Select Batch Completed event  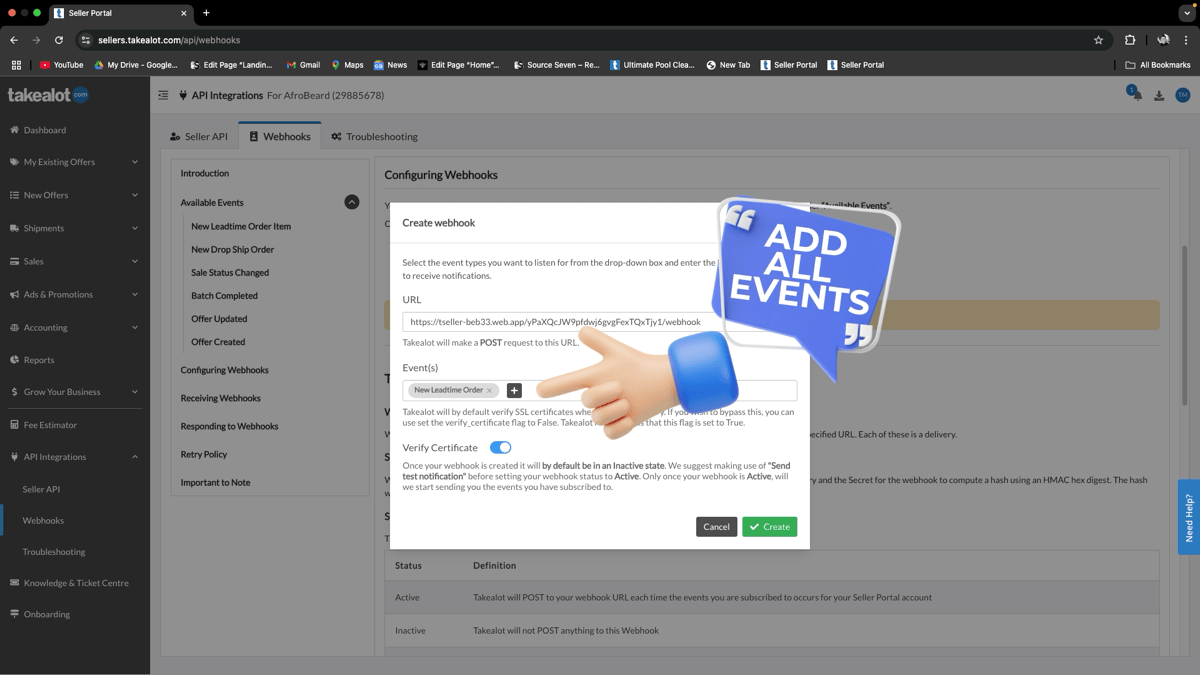(224, 295)
